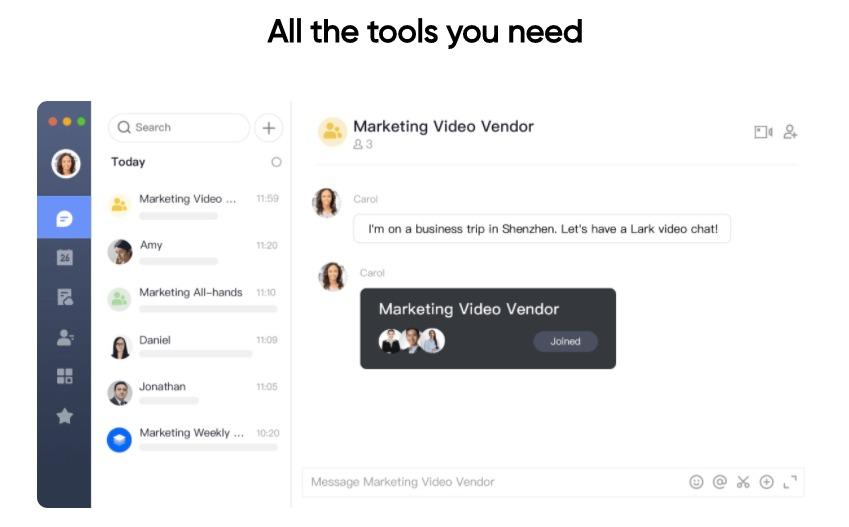The image size is (849, 527).
Task: Select the Amy conversation
Action: 195,252
